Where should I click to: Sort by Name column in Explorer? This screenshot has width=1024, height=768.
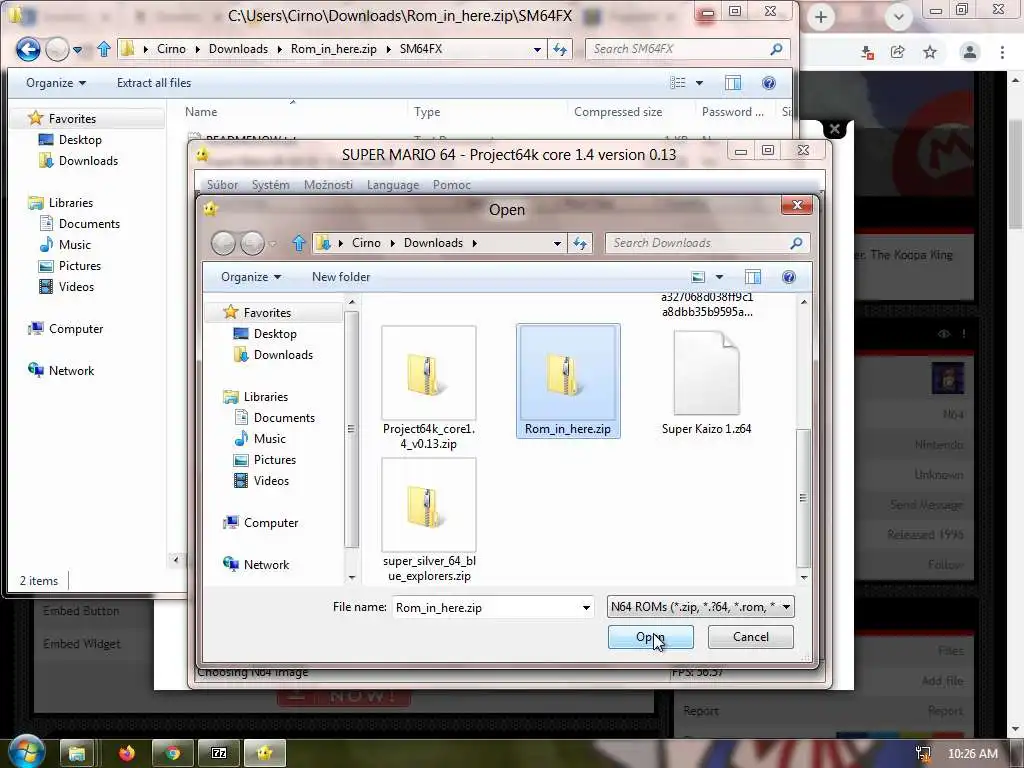pyautogui.click(x=201, y=112)
